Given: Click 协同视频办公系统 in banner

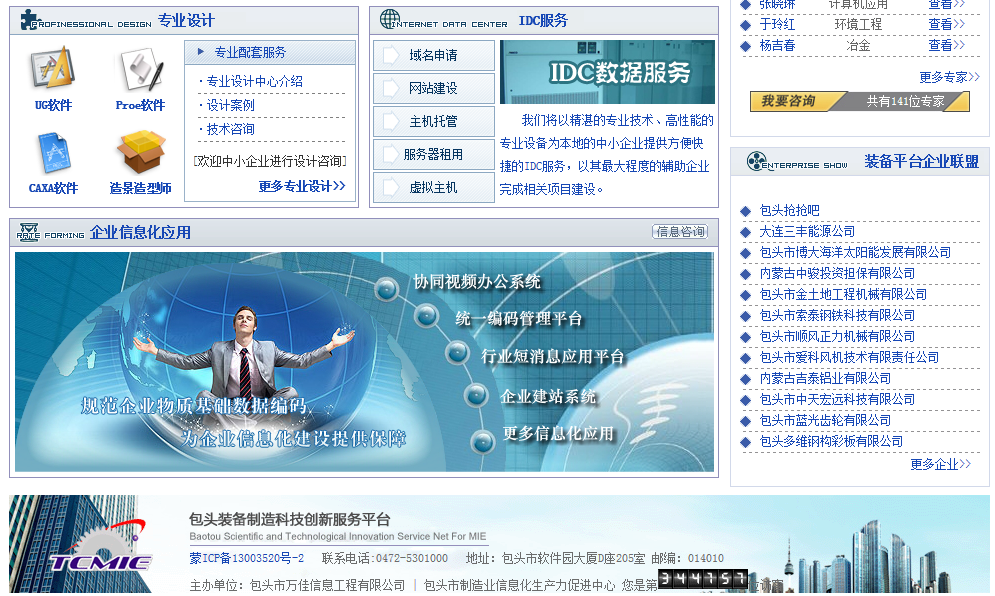Looking at the screenshot, I should pos(476,283).
